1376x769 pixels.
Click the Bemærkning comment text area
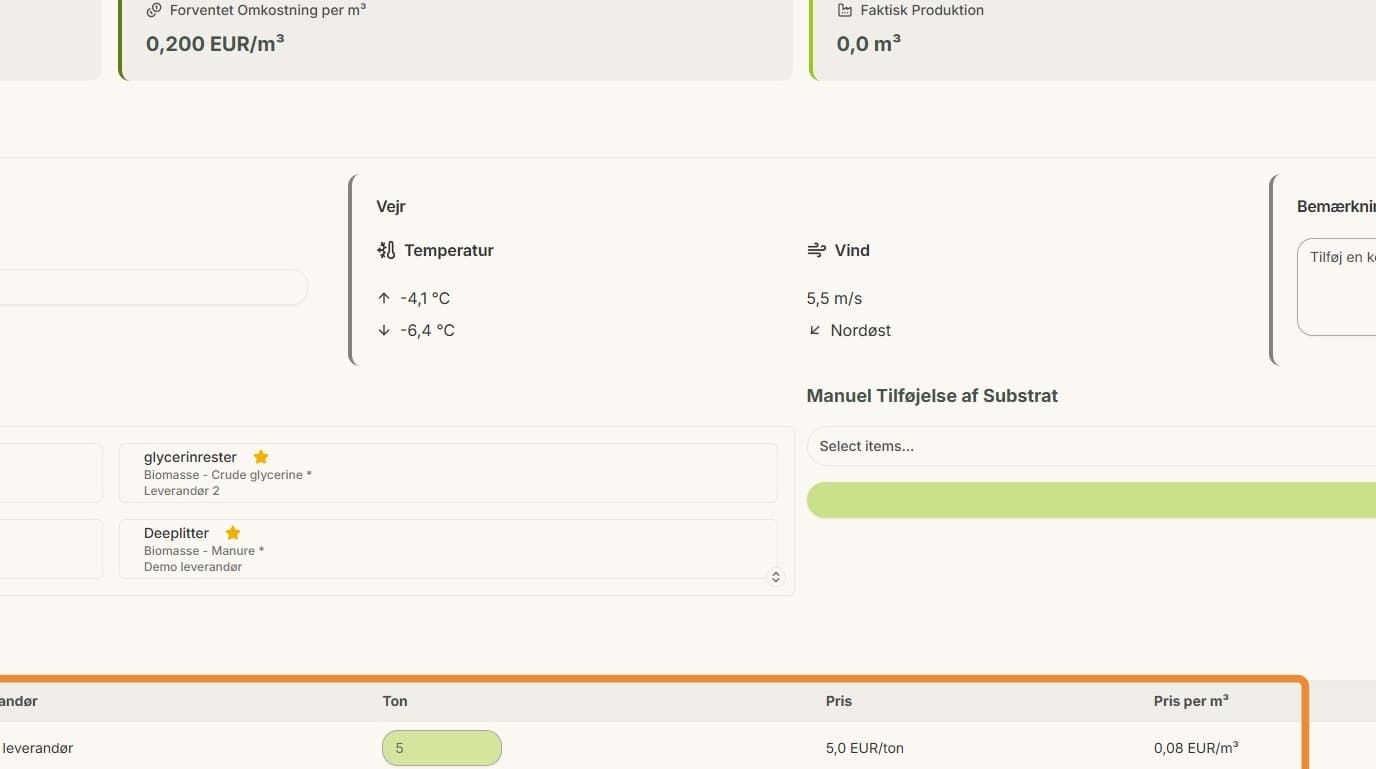pos(1337,287)
